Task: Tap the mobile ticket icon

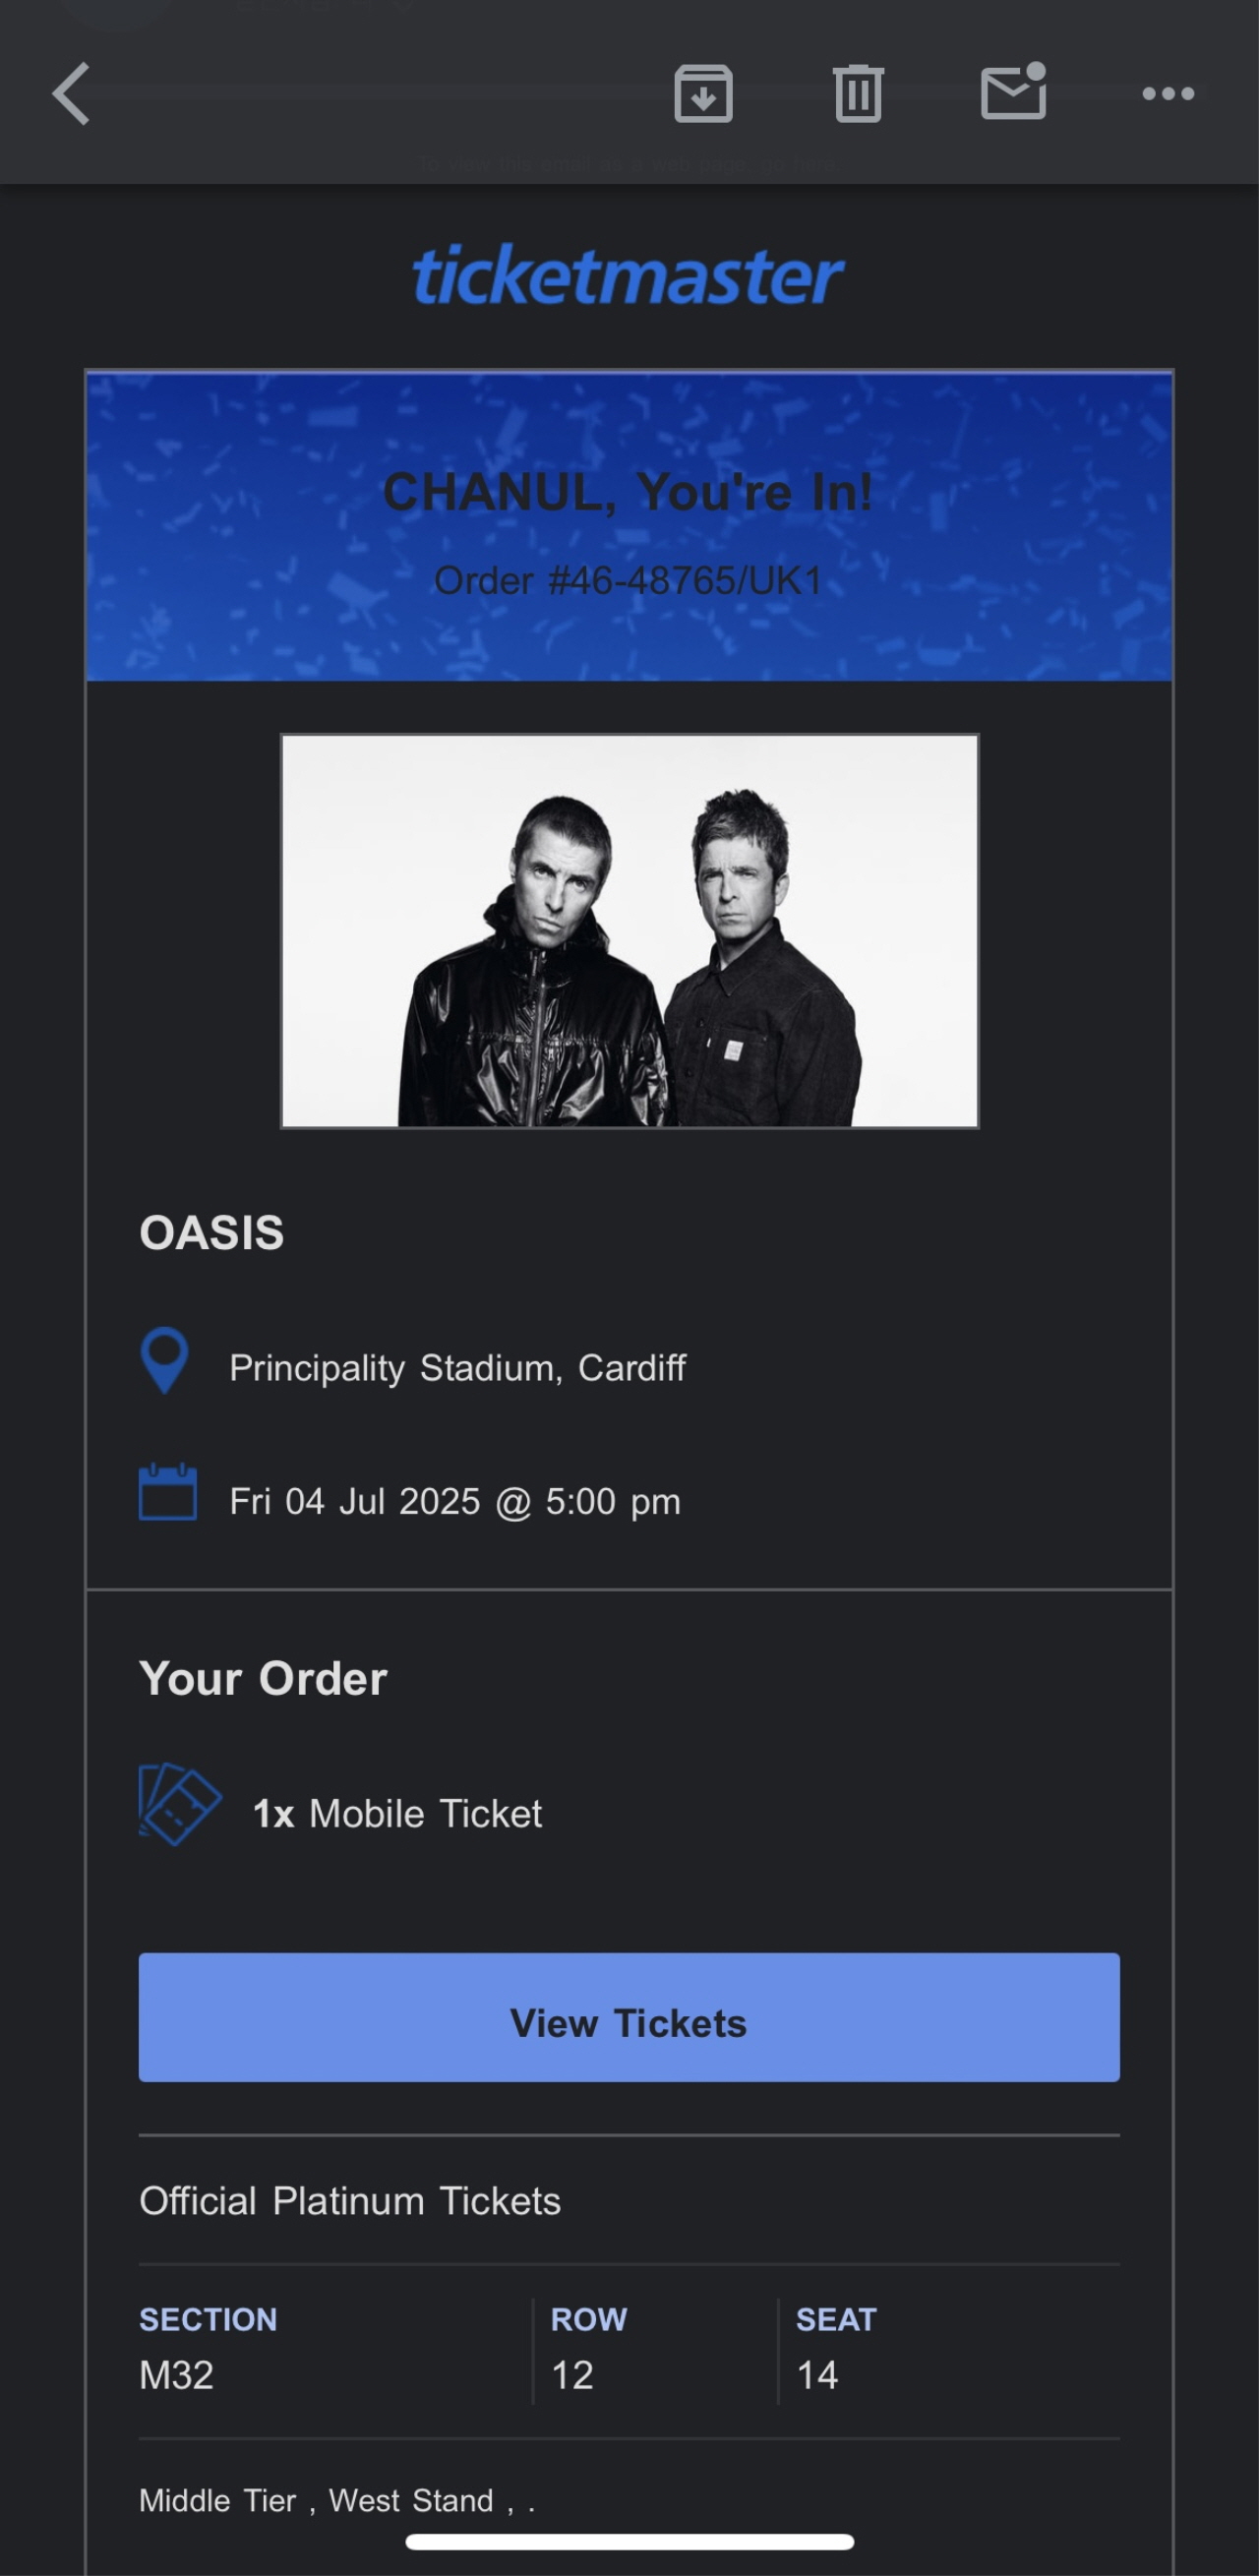Action: (x=179, y=1803)
